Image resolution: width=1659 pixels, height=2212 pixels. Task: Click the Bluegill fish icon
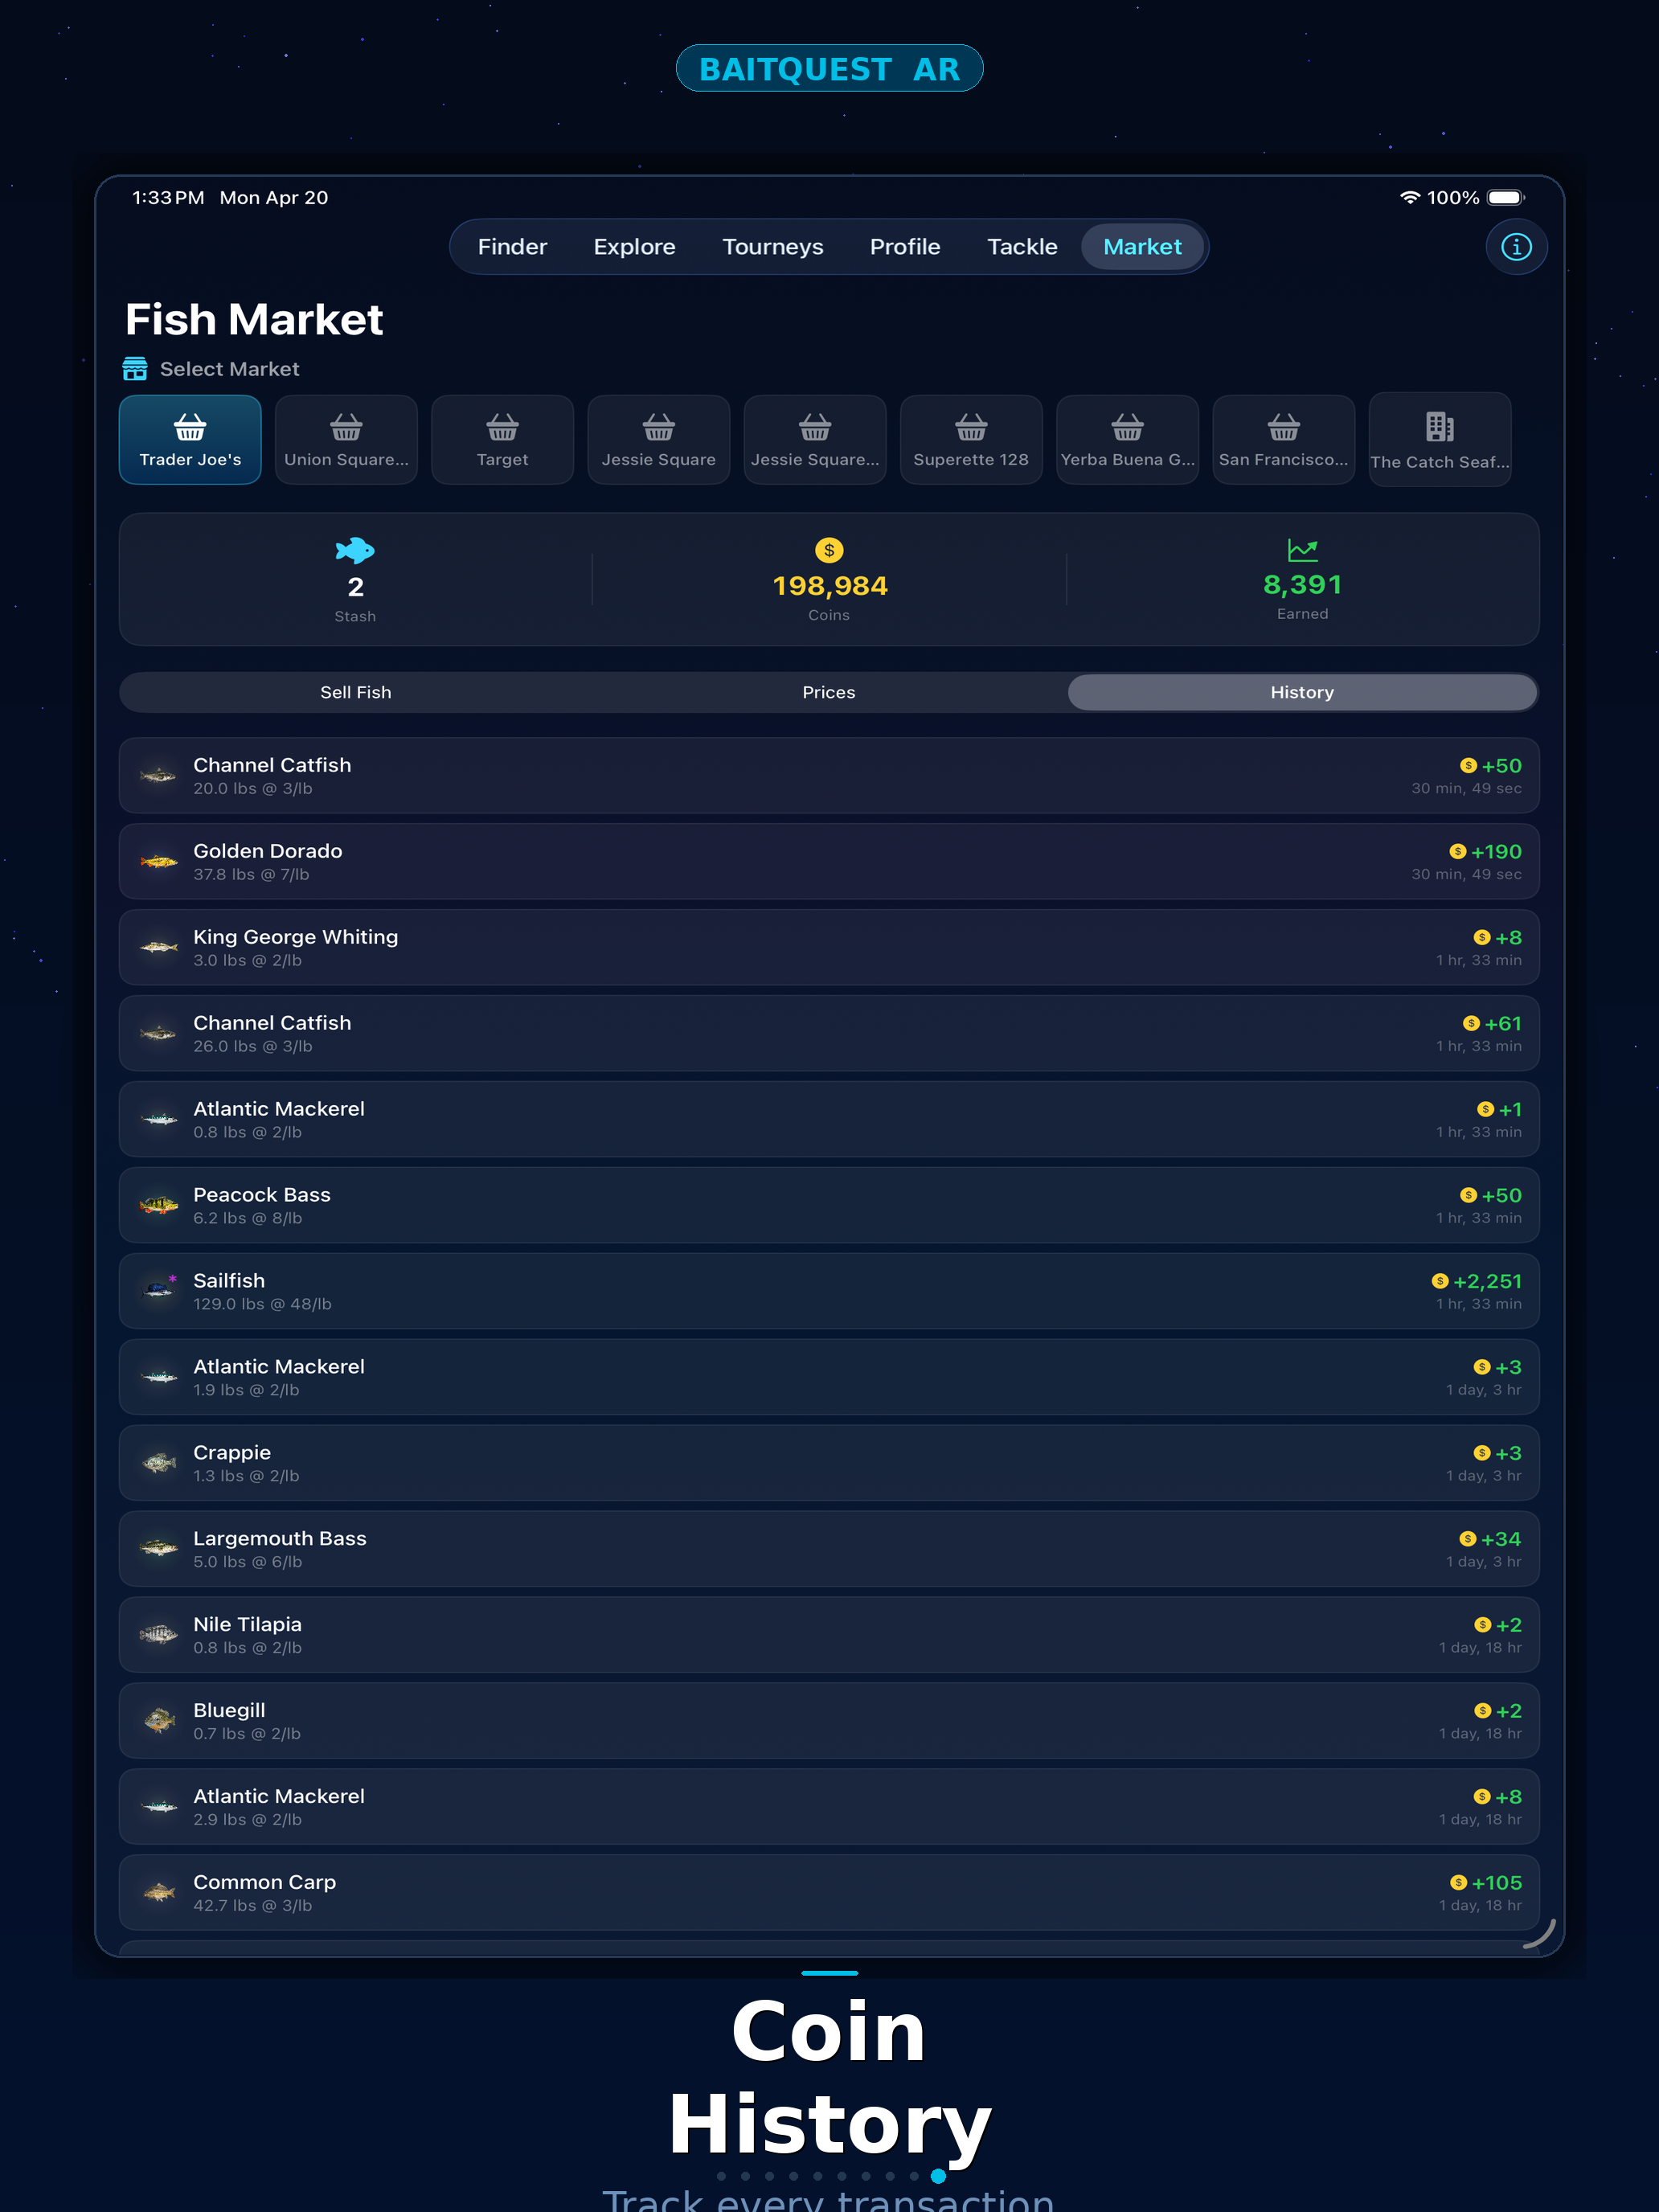coord(159,1720)
